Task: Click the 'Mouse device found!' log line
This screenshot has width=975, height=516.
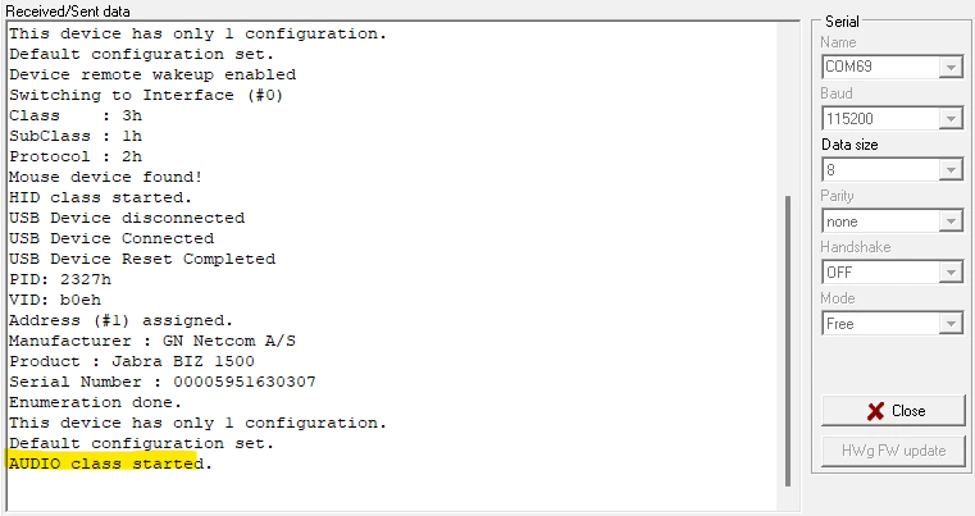Action: [x=105, y=177]
